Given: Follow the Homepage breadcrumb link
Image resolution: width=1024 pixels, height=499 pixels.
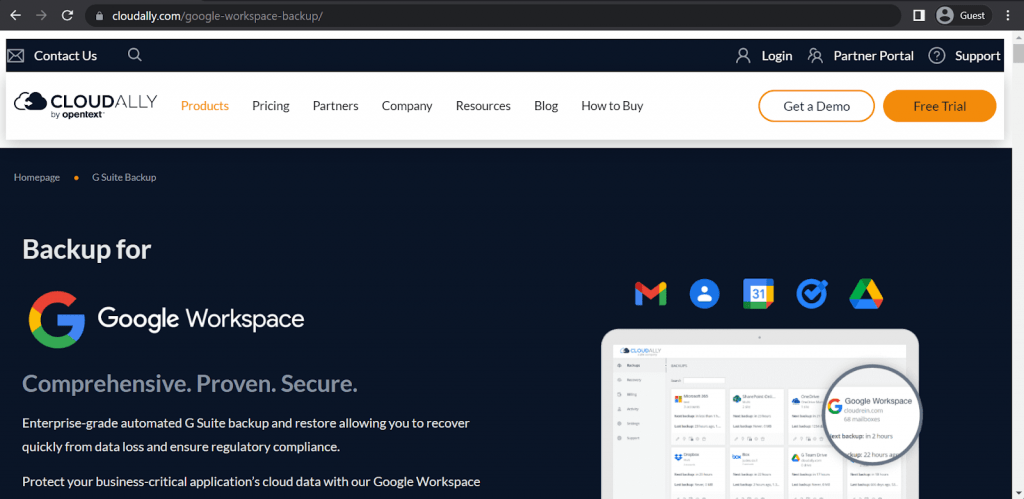Looking at the screenshot, I should pos(37,177).
